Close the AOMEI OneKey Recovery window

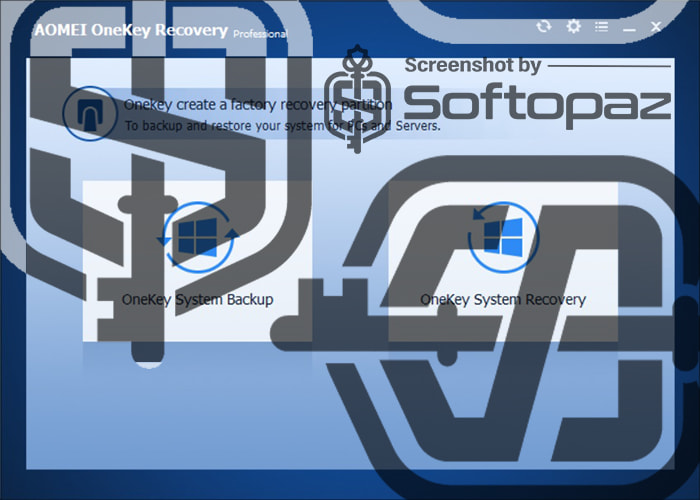(656, 27)
